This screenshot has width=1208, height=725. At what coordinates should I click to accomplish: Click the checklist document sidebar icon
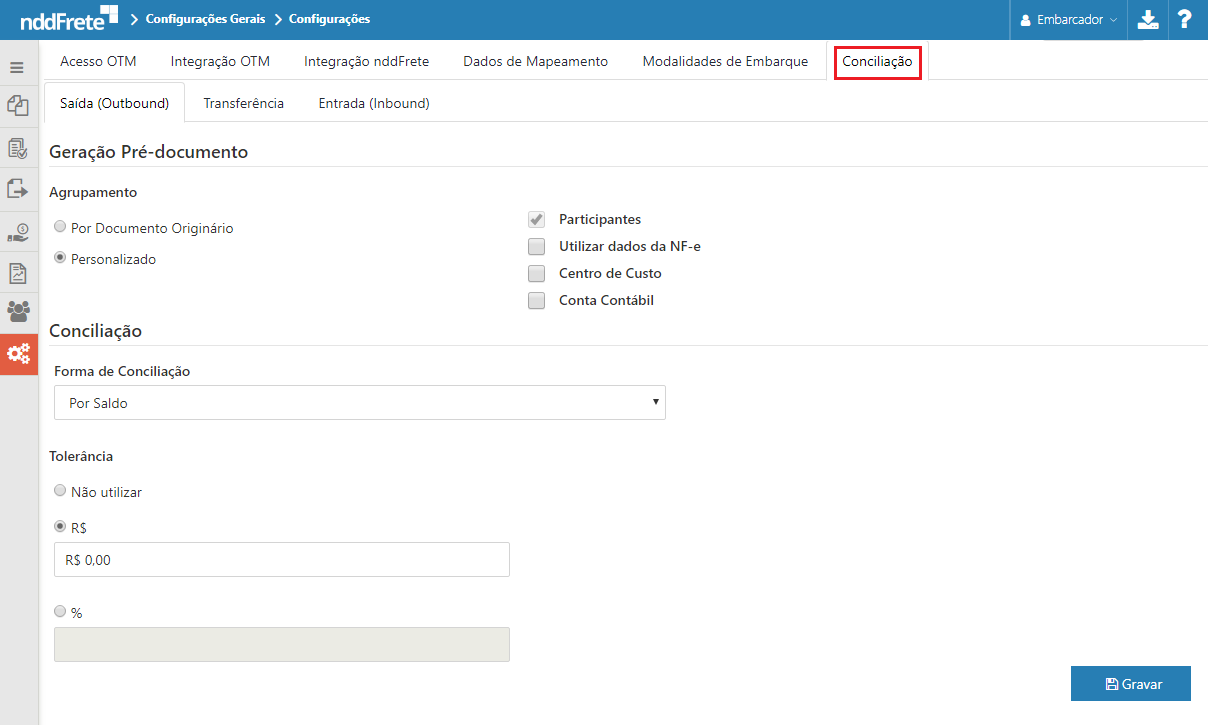17,148
